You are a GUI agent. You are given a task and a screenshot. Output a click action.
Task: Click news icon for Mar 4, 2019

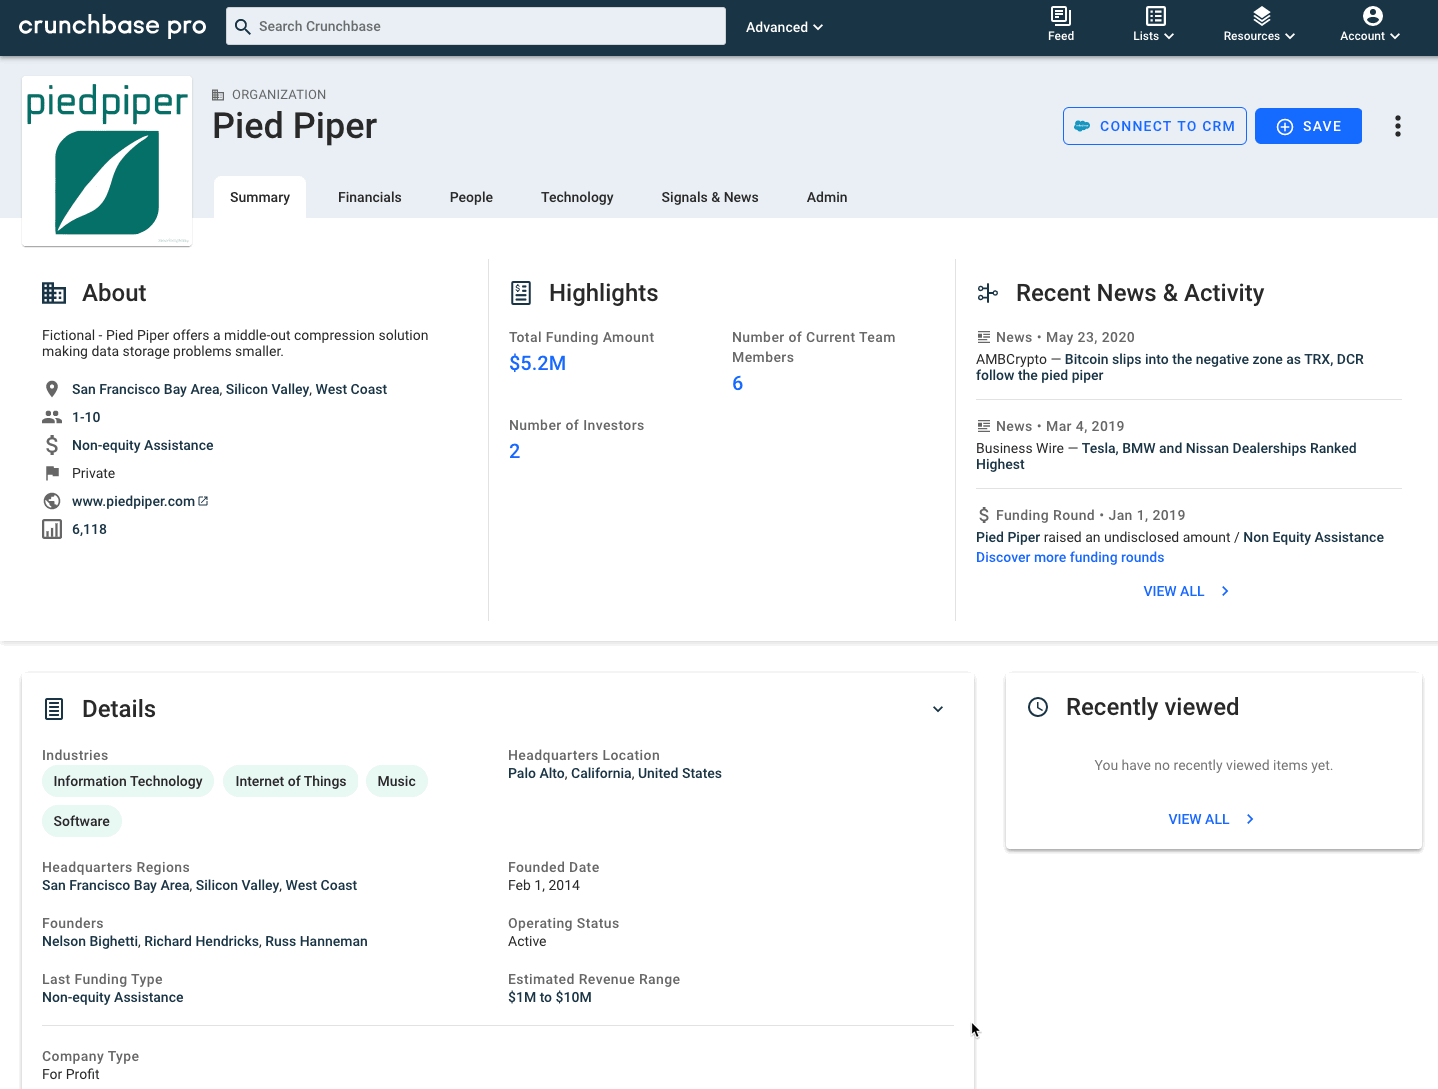[984, 426]
